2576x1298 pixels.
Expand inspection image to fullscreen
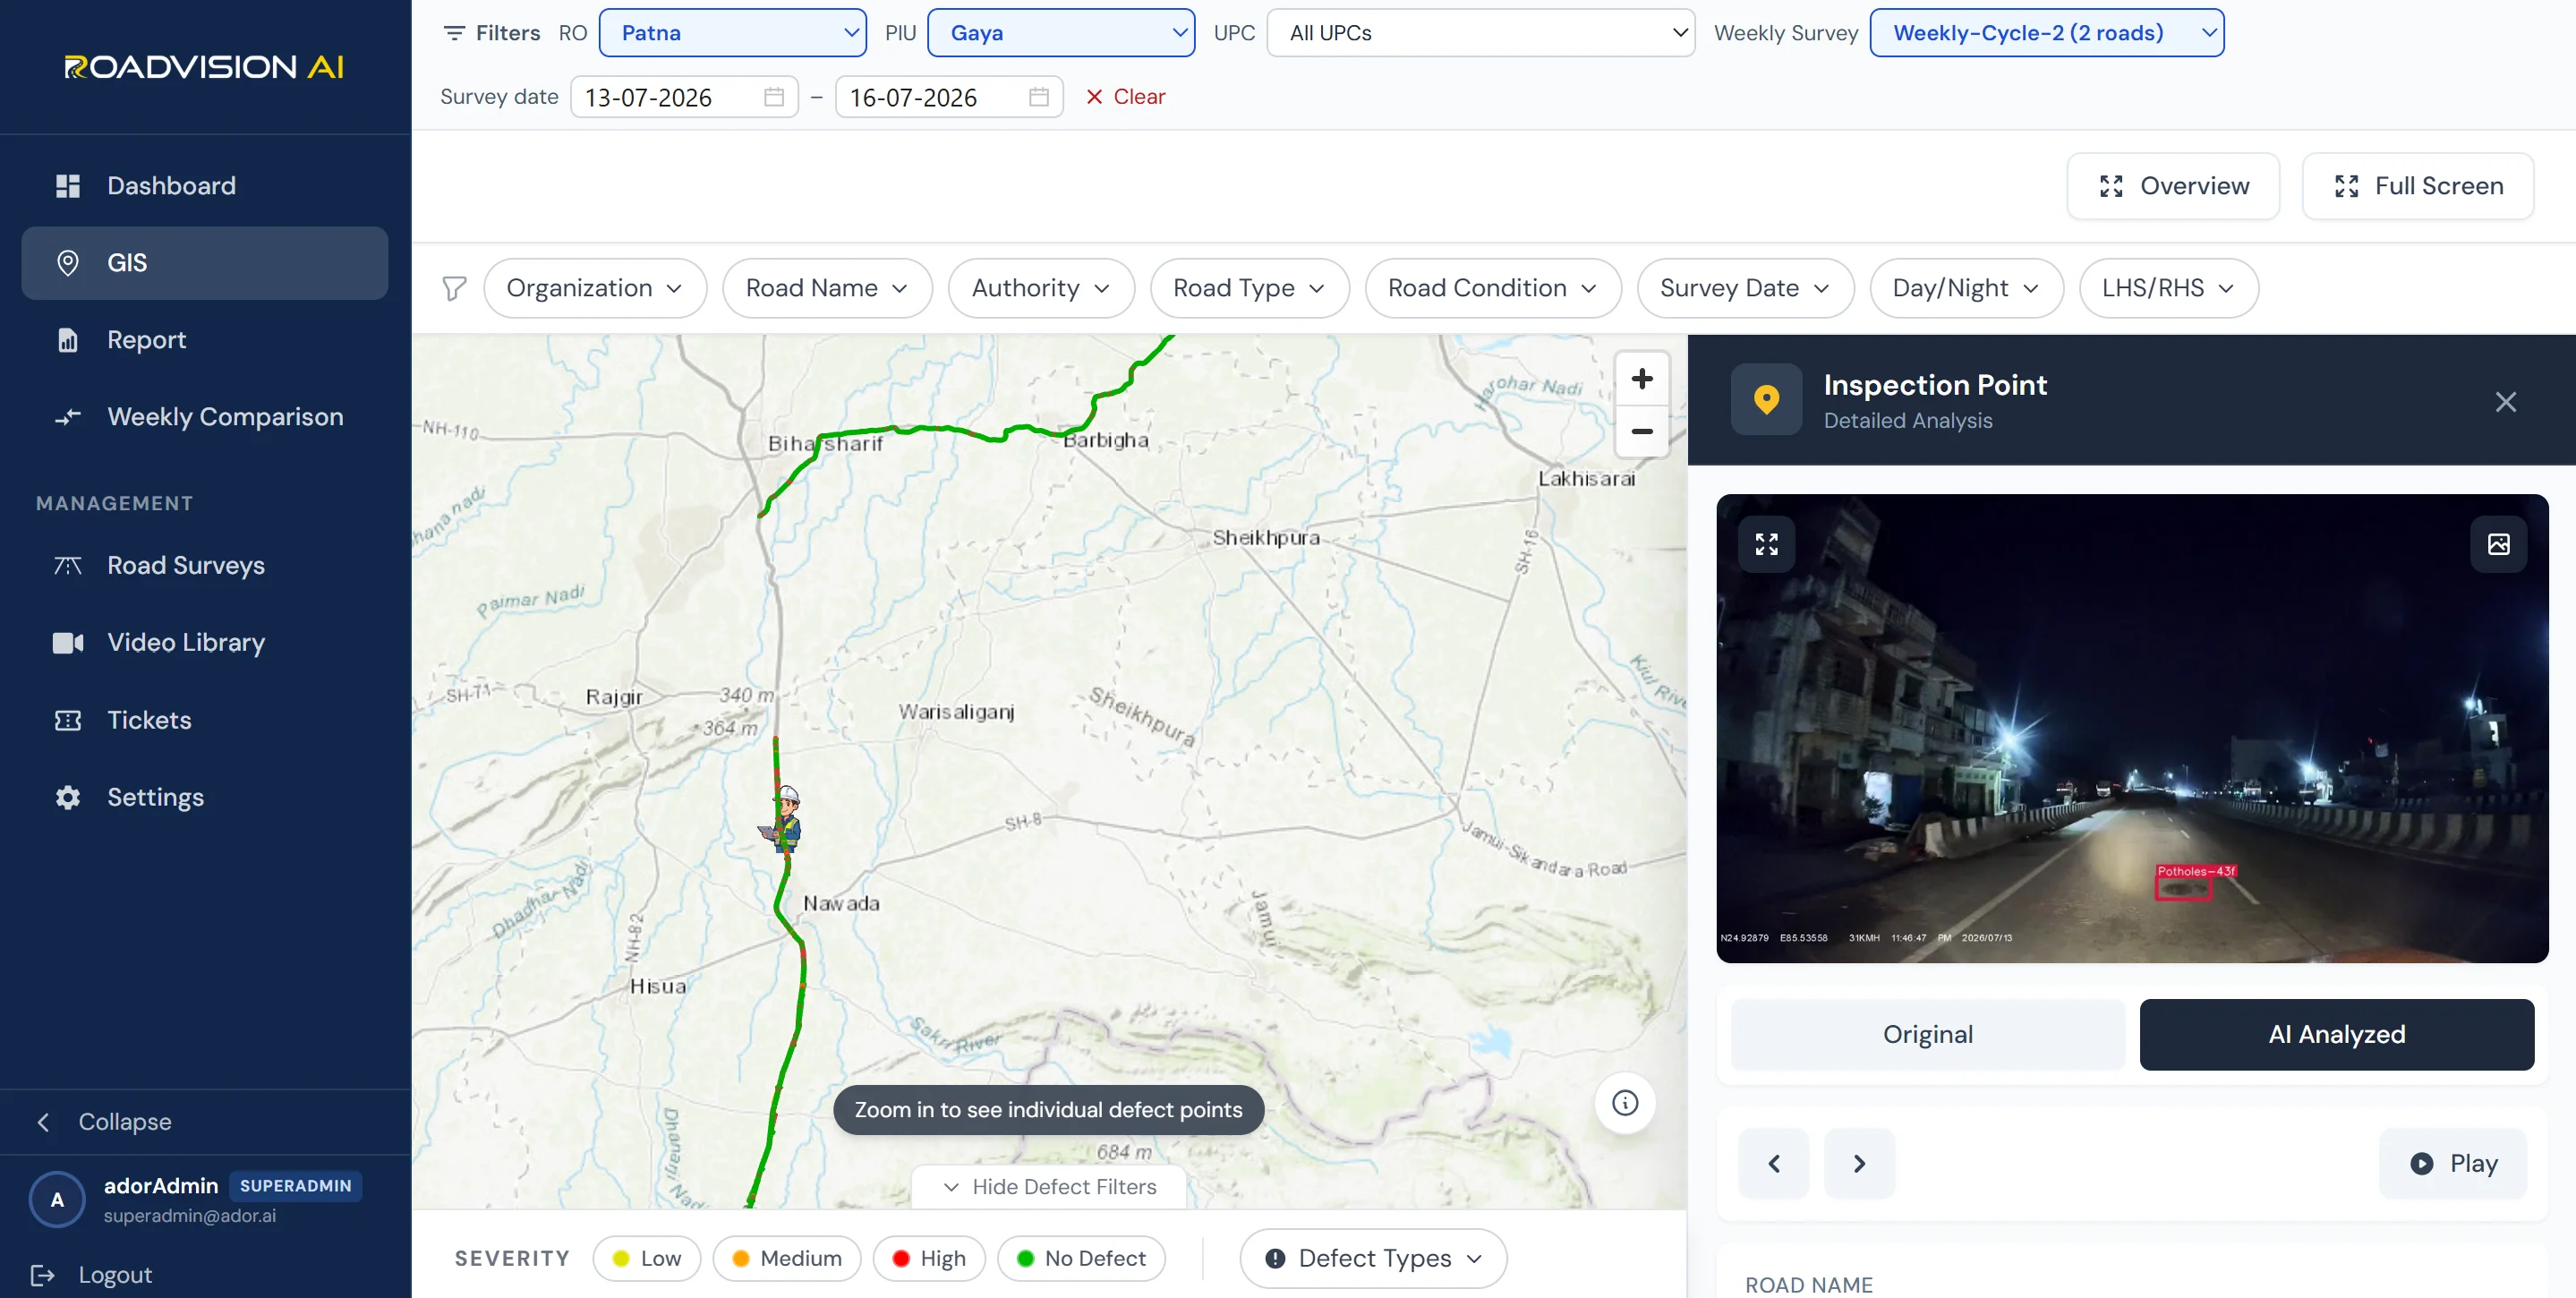[x=1766, y=544]
